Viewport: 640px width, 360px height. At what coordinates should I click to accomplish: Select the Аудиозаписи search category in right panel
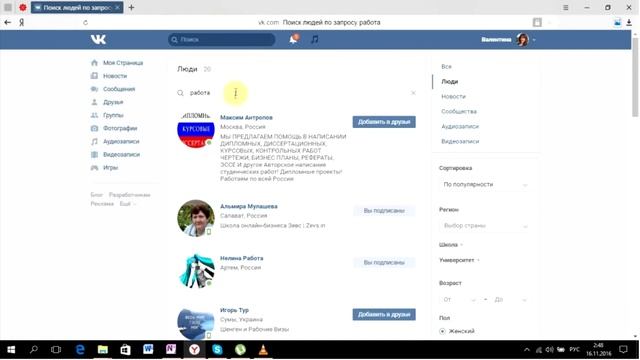tap(460, 127)
